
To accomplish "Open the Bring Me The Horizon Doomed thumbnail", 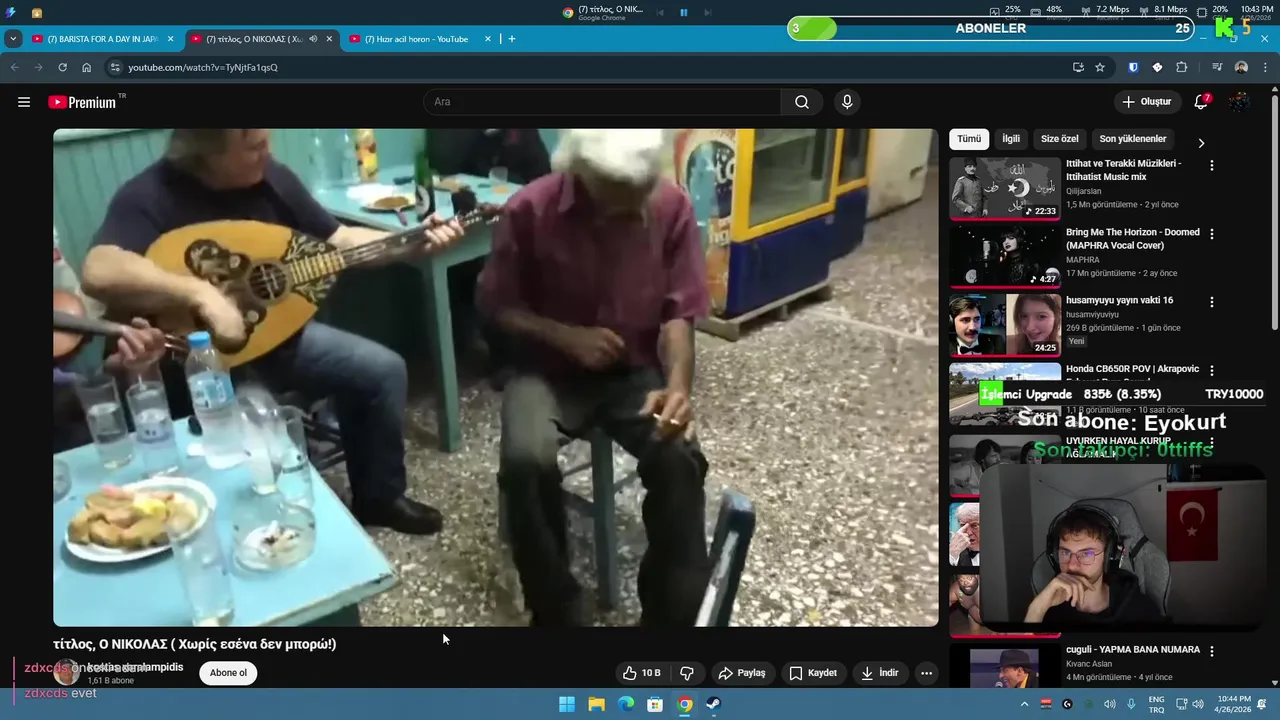I will click(1005, 256).
